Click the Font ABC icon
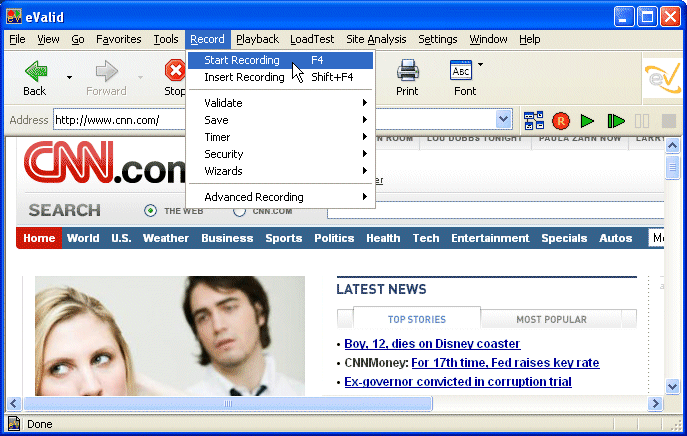Image resolution: width=687 pixels, height=436 pixels. 461,70
